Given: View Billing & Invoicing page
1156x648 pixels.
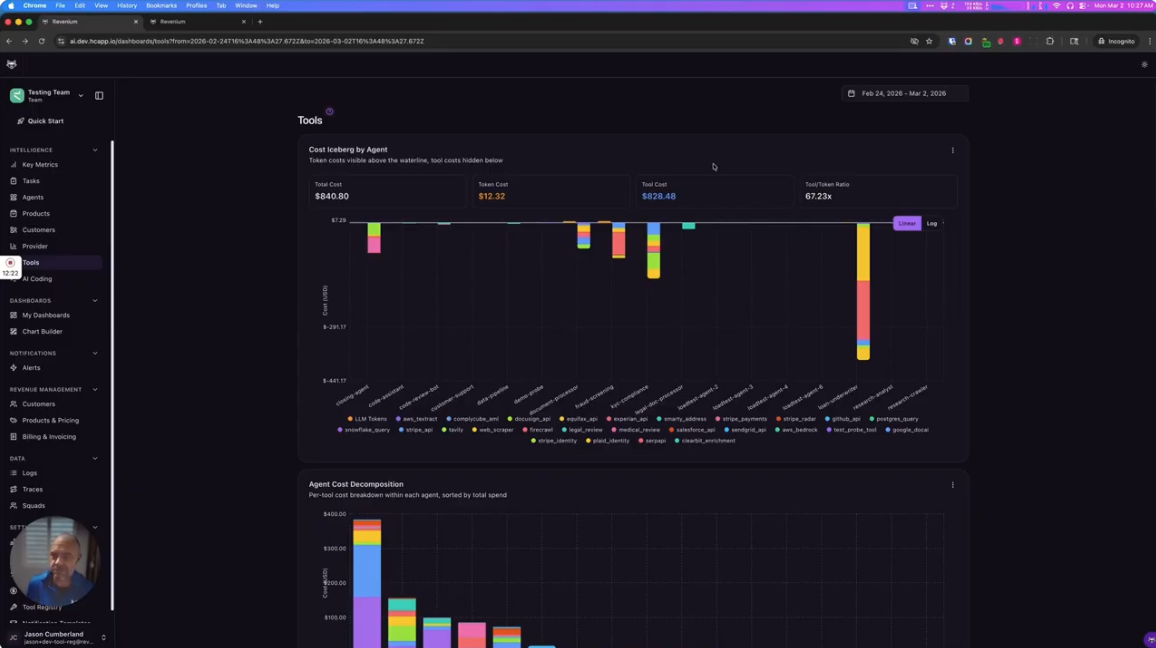Looking at the screenshot, I should [x=47, y=436].
